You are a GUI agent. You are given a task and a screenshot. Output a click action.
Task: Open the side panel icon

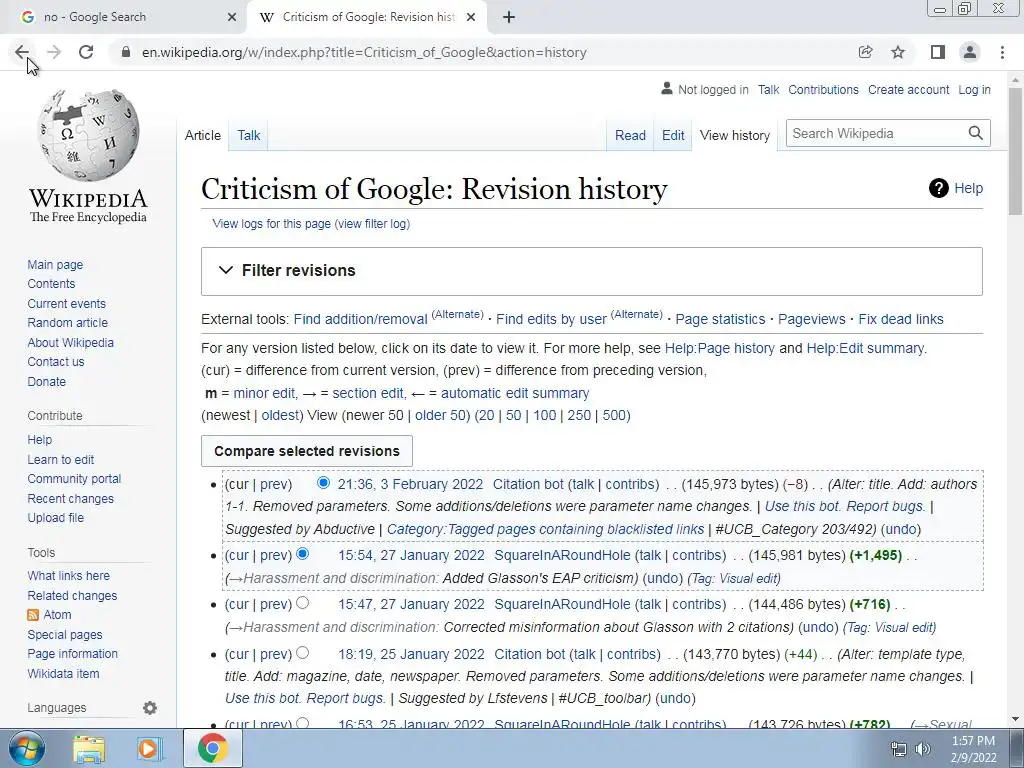(x=938, y=52)
